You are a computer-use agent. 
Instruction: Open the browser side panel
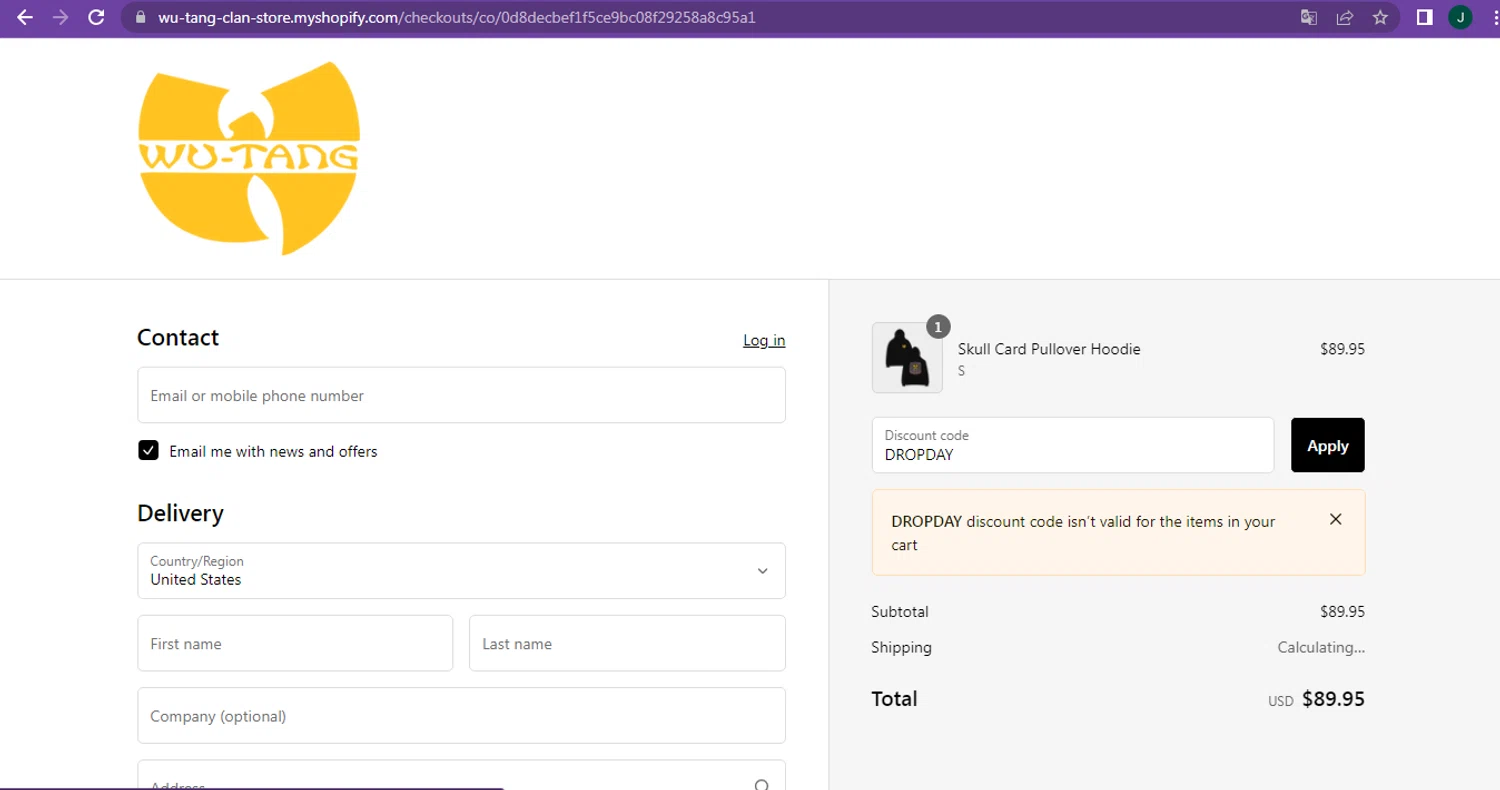pyautogui.click(x=1425, y=17)
